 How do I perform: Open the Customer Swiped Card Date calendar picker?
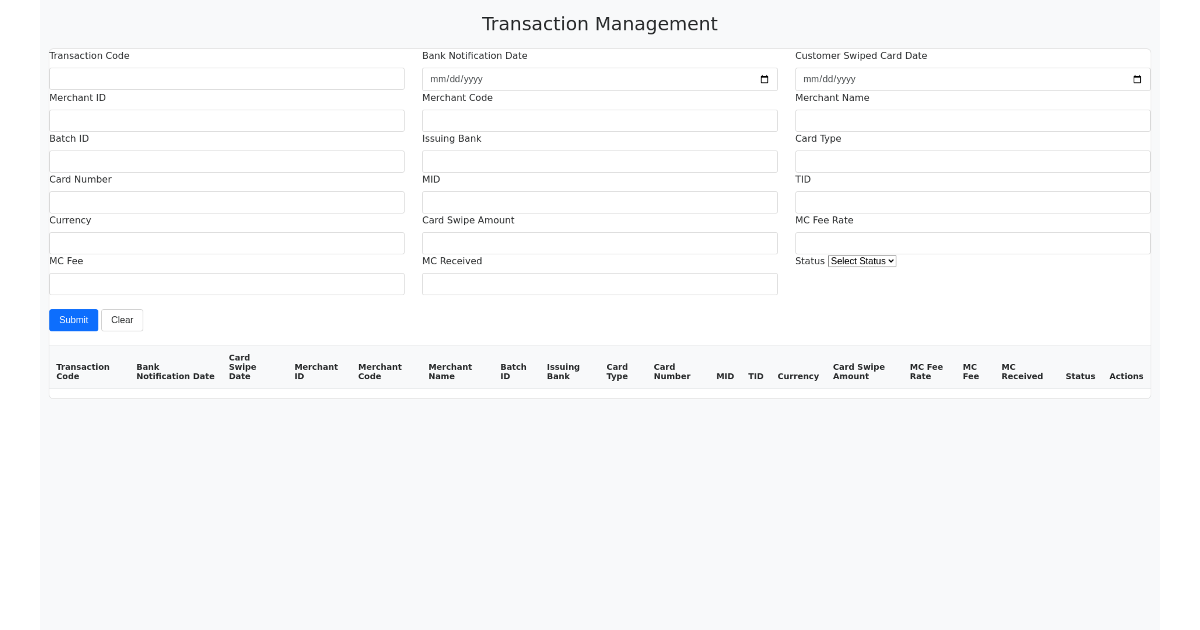click(x=1136, y=78)
